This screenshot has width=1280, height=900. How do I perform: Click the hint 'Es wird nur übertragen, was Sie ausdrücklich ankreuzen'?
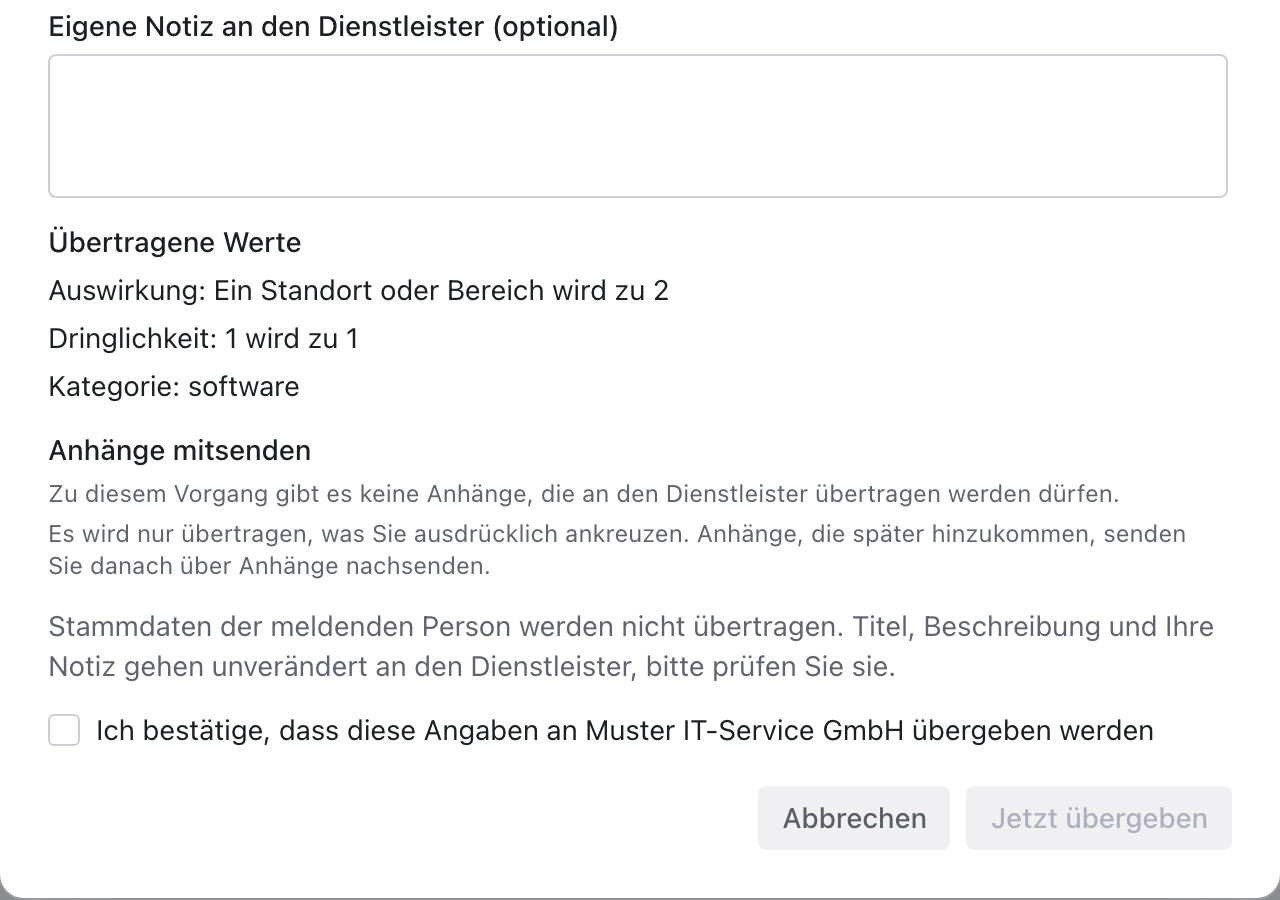[368, 534]
